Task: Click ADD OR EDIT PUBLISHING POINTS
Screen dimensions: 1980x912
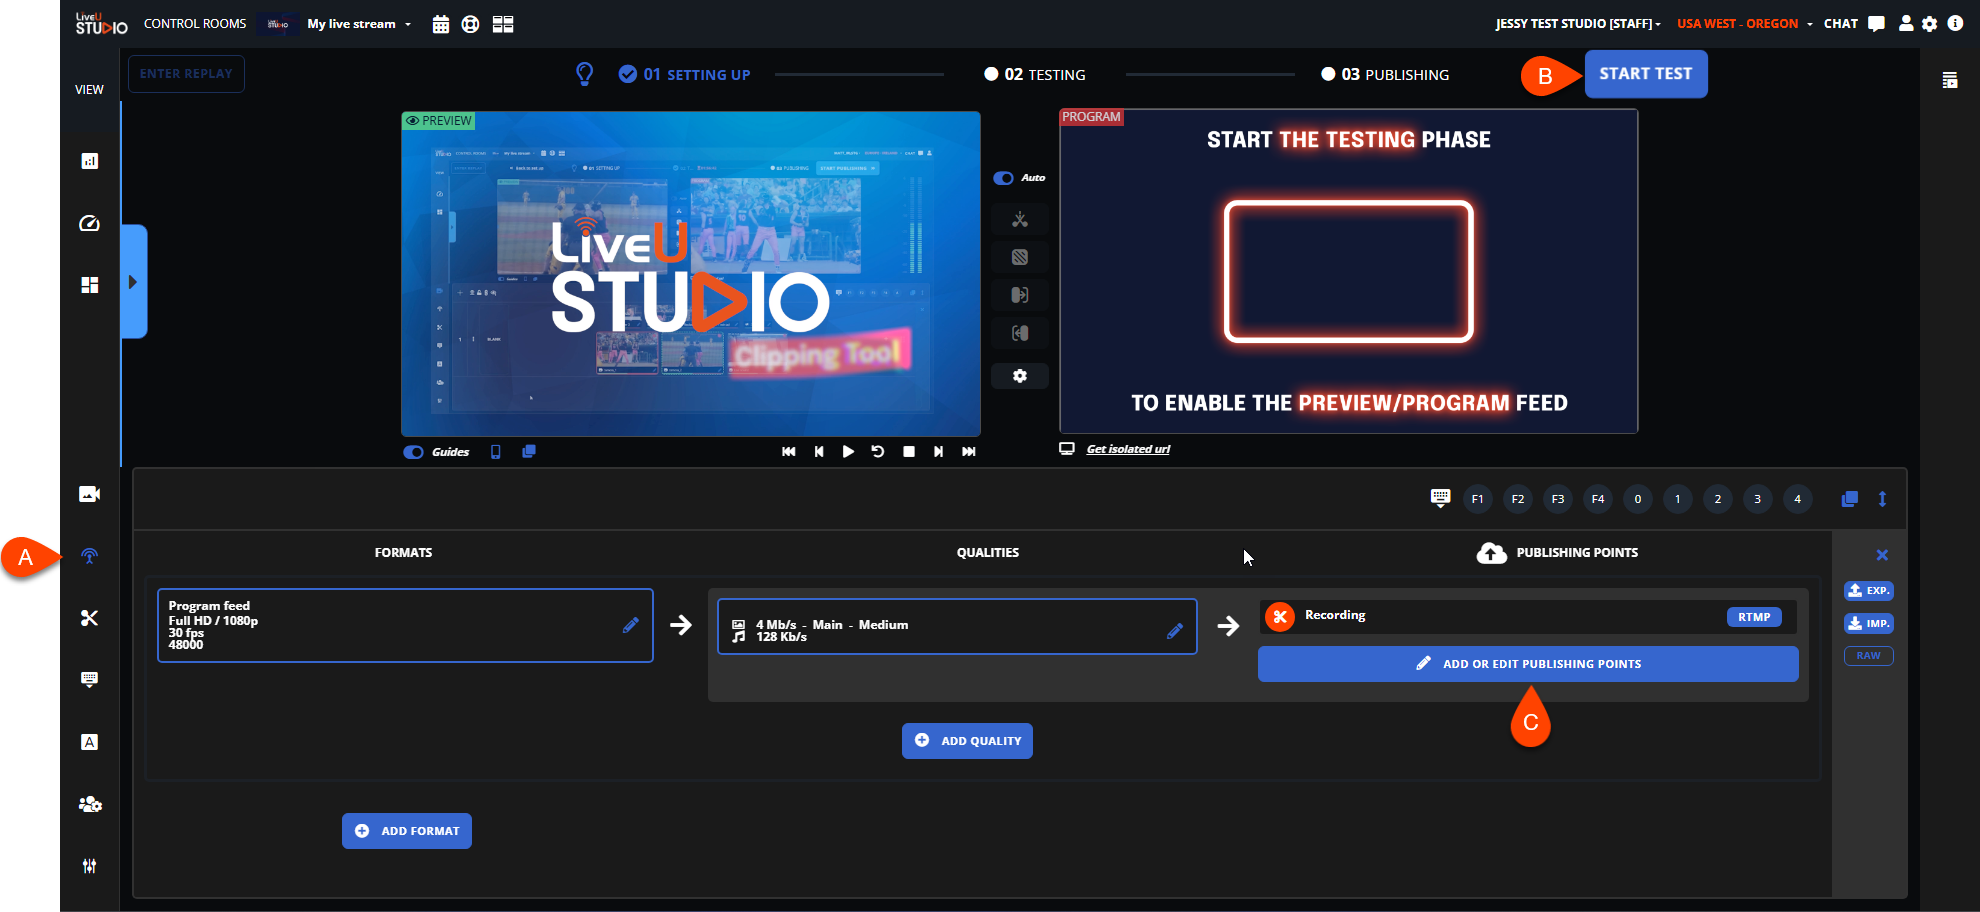Action: 1528,664
